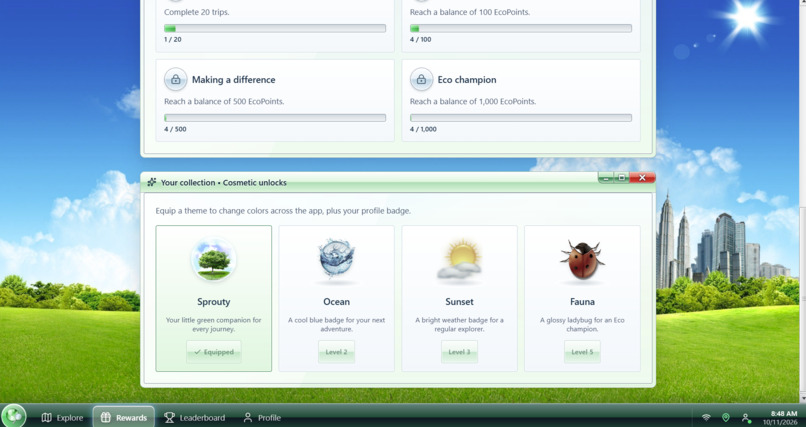Viewport: 806px width, 427px height.
Task: Click the '4 / 500' progress value
Action: tap(175, 129)
